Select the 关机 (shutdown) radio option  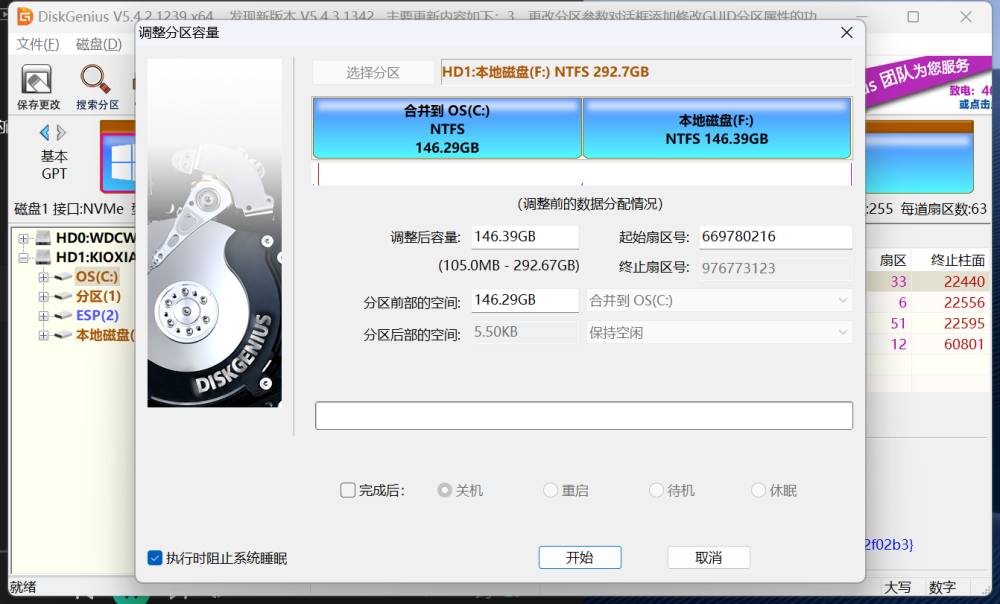click(445, 490)
